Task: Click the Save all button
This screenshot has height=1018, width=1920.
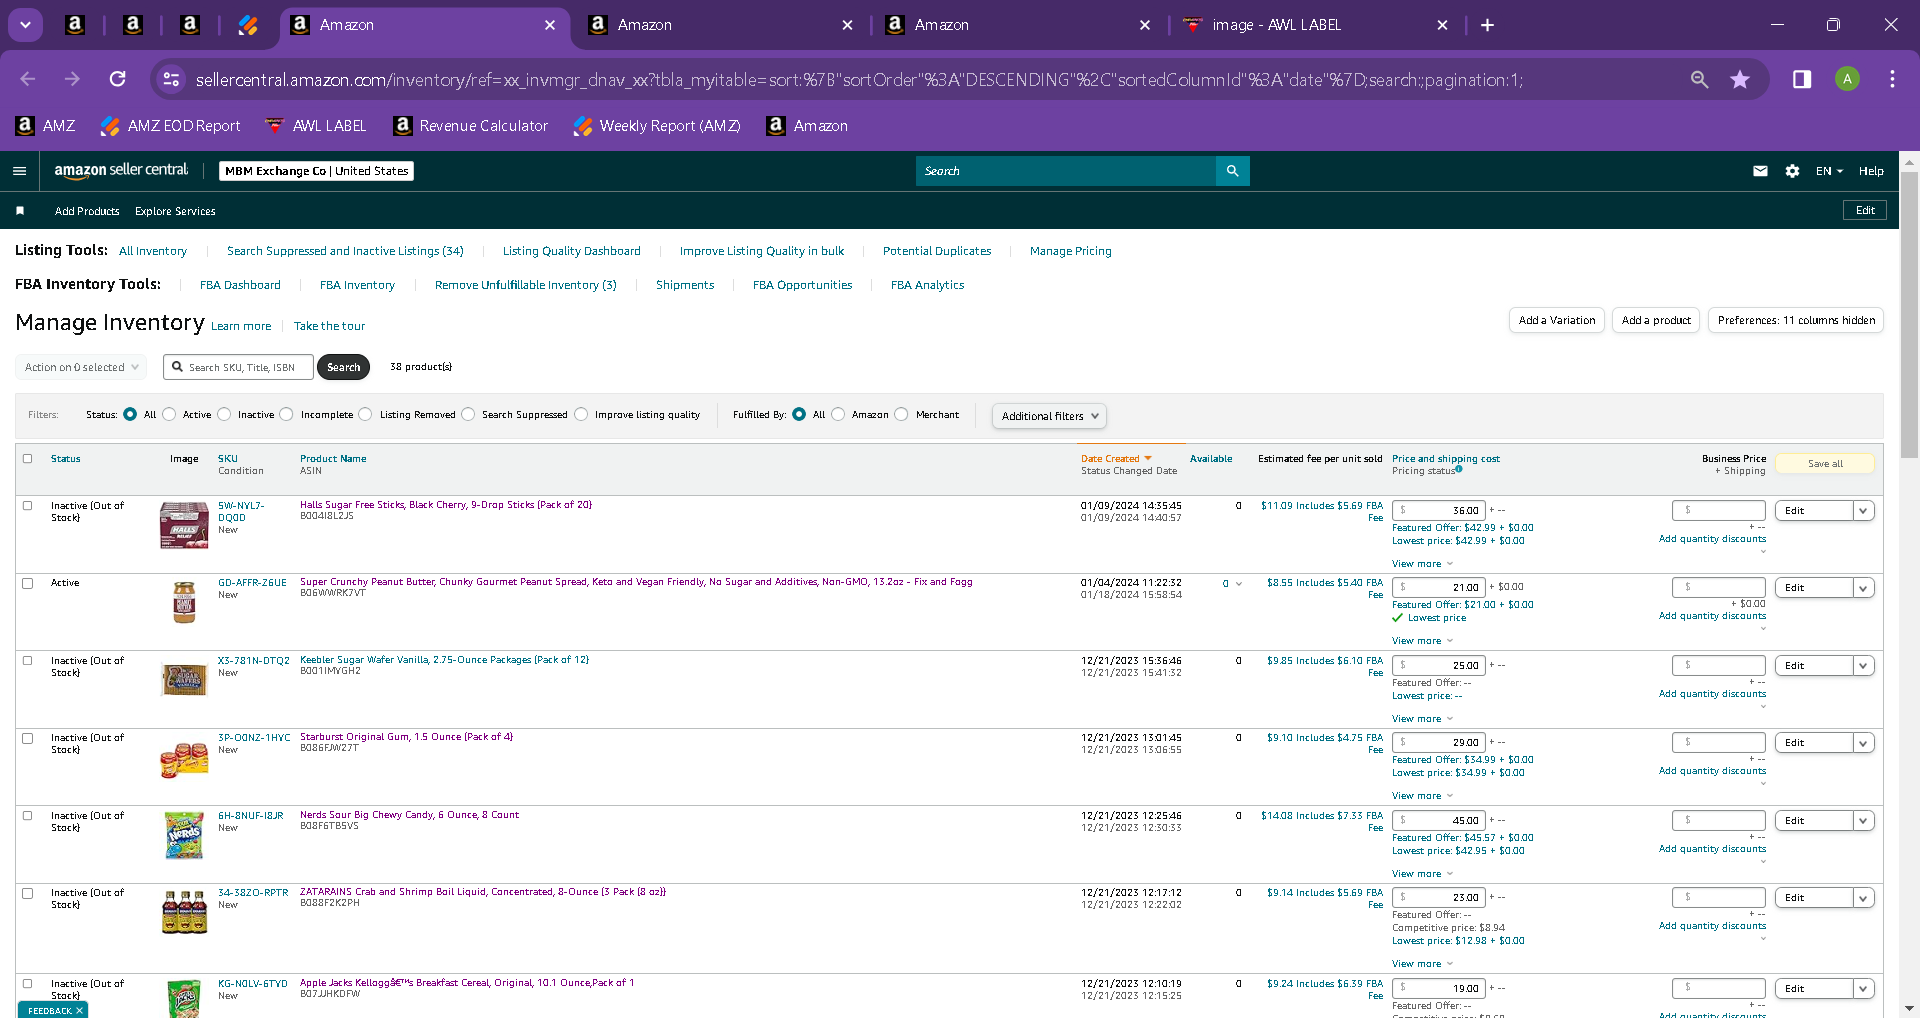Action: tap(1825, 464)
